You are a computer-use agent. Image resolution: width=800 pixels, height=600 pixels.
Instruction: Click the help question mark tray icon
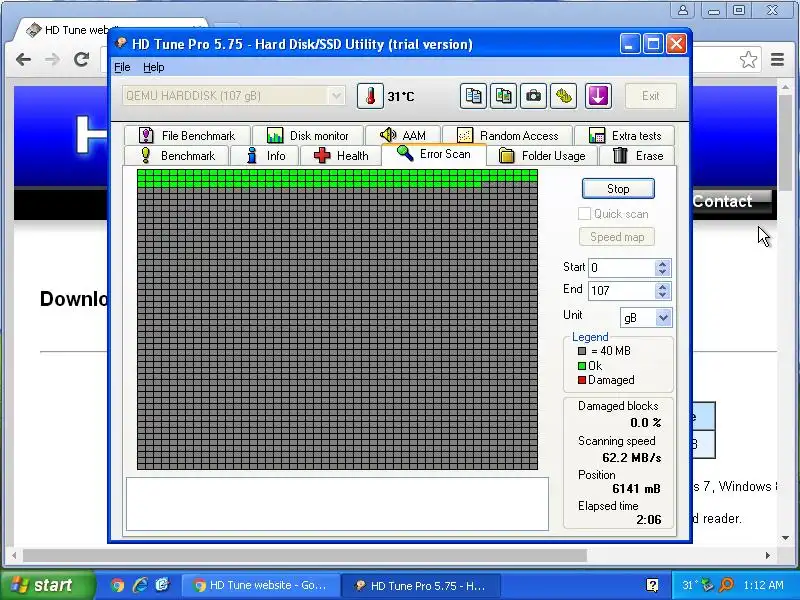(x=652, y=585)
